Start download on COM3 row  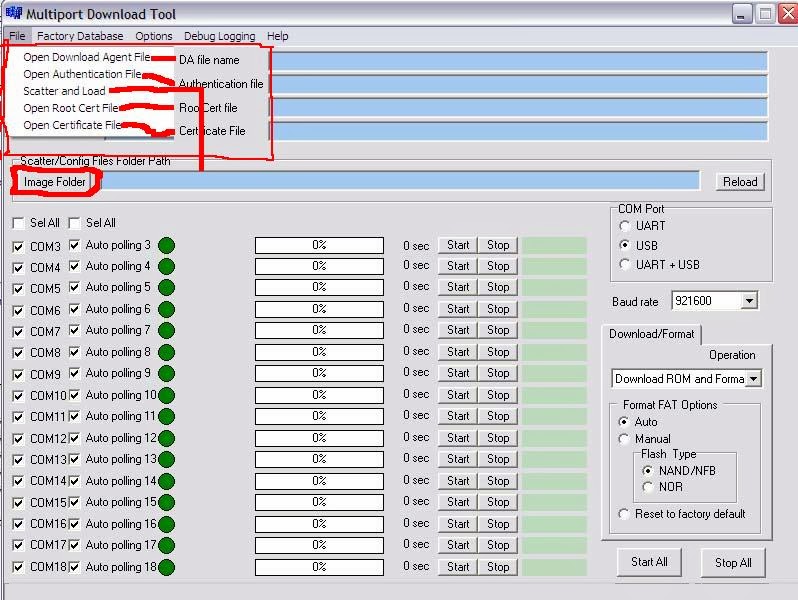(458, 245)
